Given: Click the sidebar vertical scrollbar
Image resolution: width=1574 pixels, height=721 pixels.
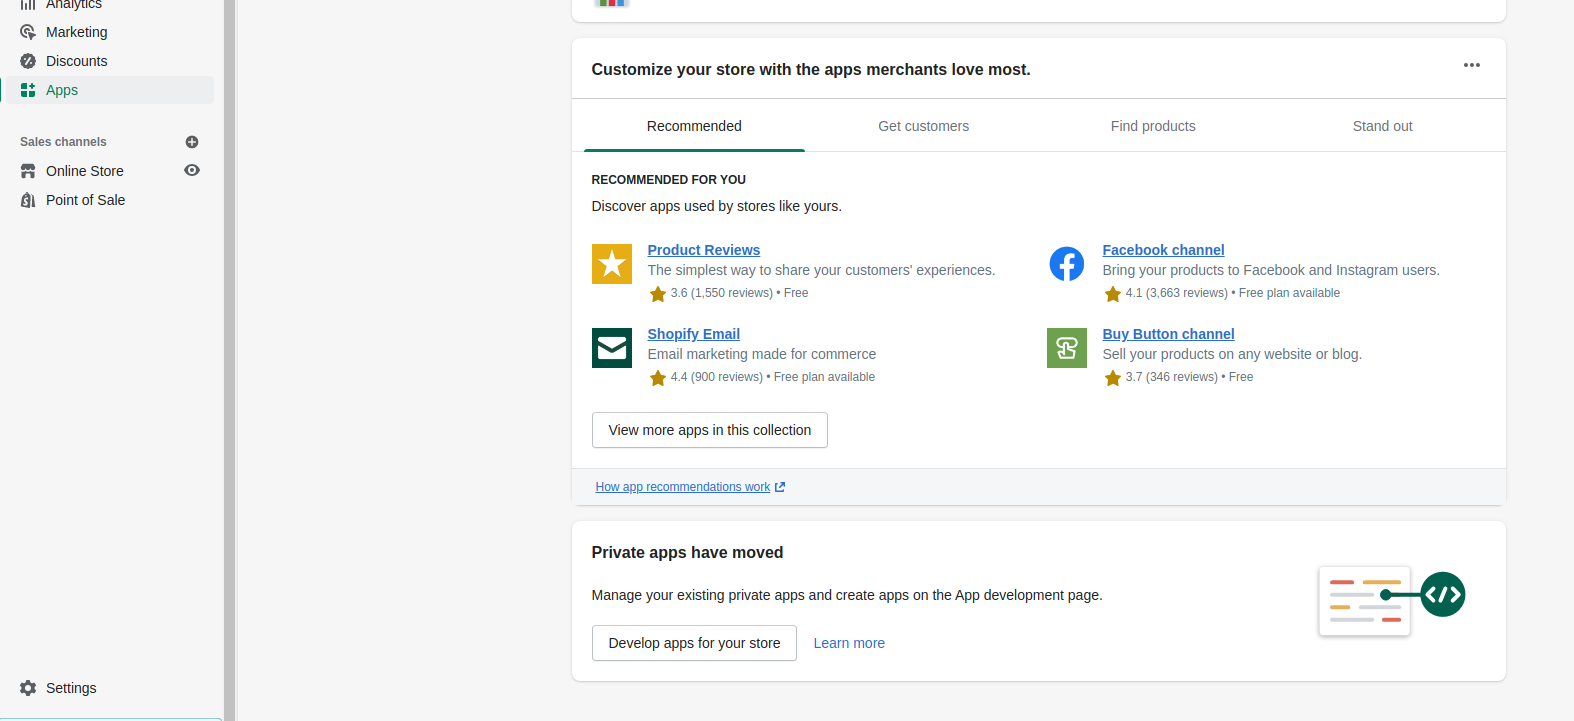Looking at the screenshot, I should tap(229, 360).
